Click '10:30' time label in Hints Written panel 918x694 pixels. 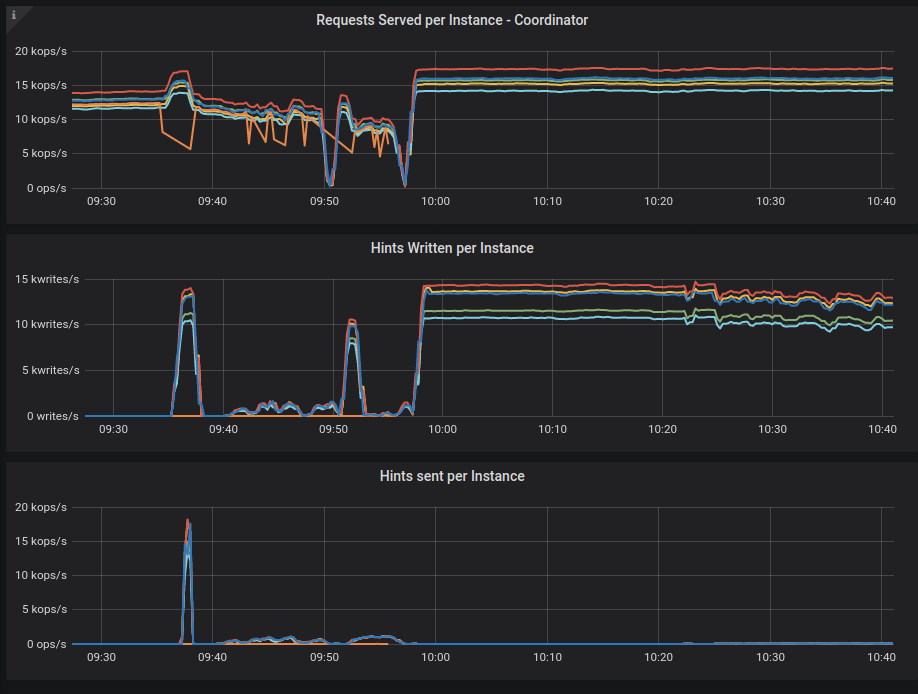pyautogui.click(x=772, y=429)
